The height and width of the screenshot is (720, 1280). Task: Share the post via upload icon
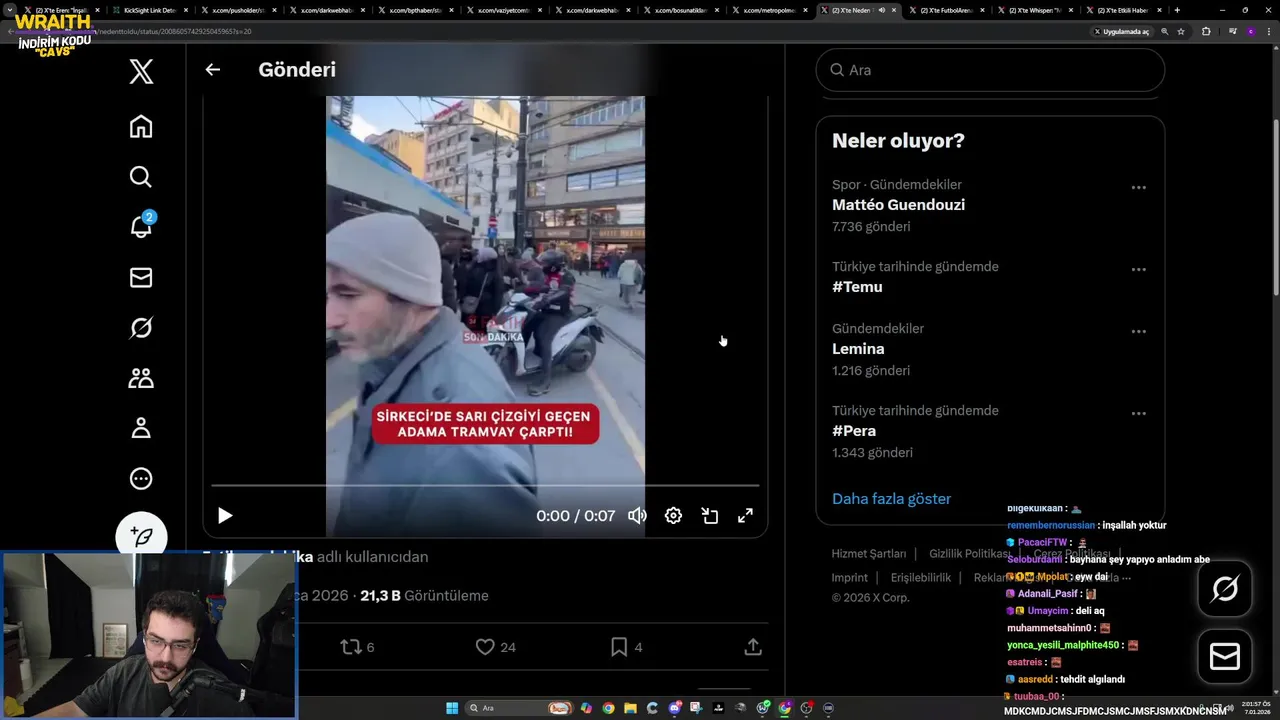click(x=753, y=647)
